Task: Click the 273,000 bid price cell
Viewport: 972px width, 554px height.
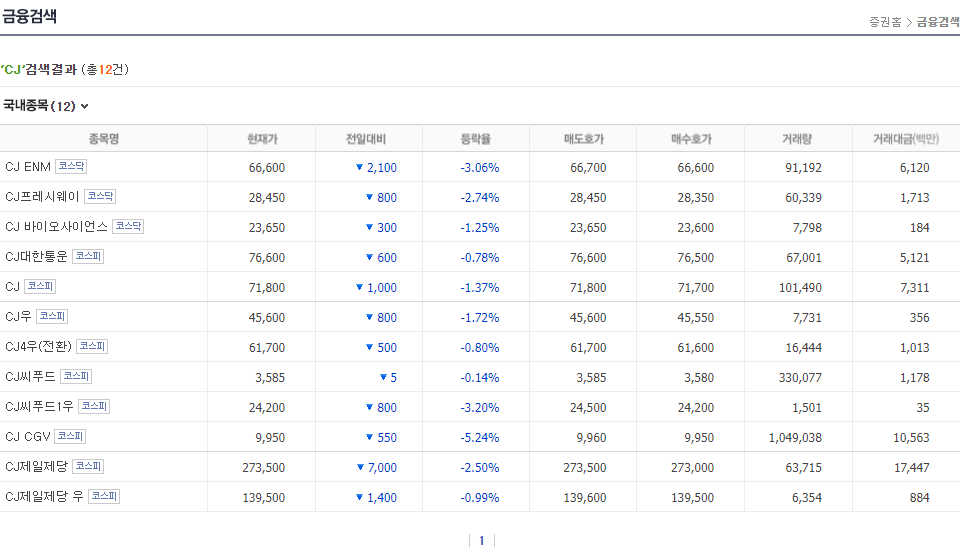Action: tap(692, 467)
